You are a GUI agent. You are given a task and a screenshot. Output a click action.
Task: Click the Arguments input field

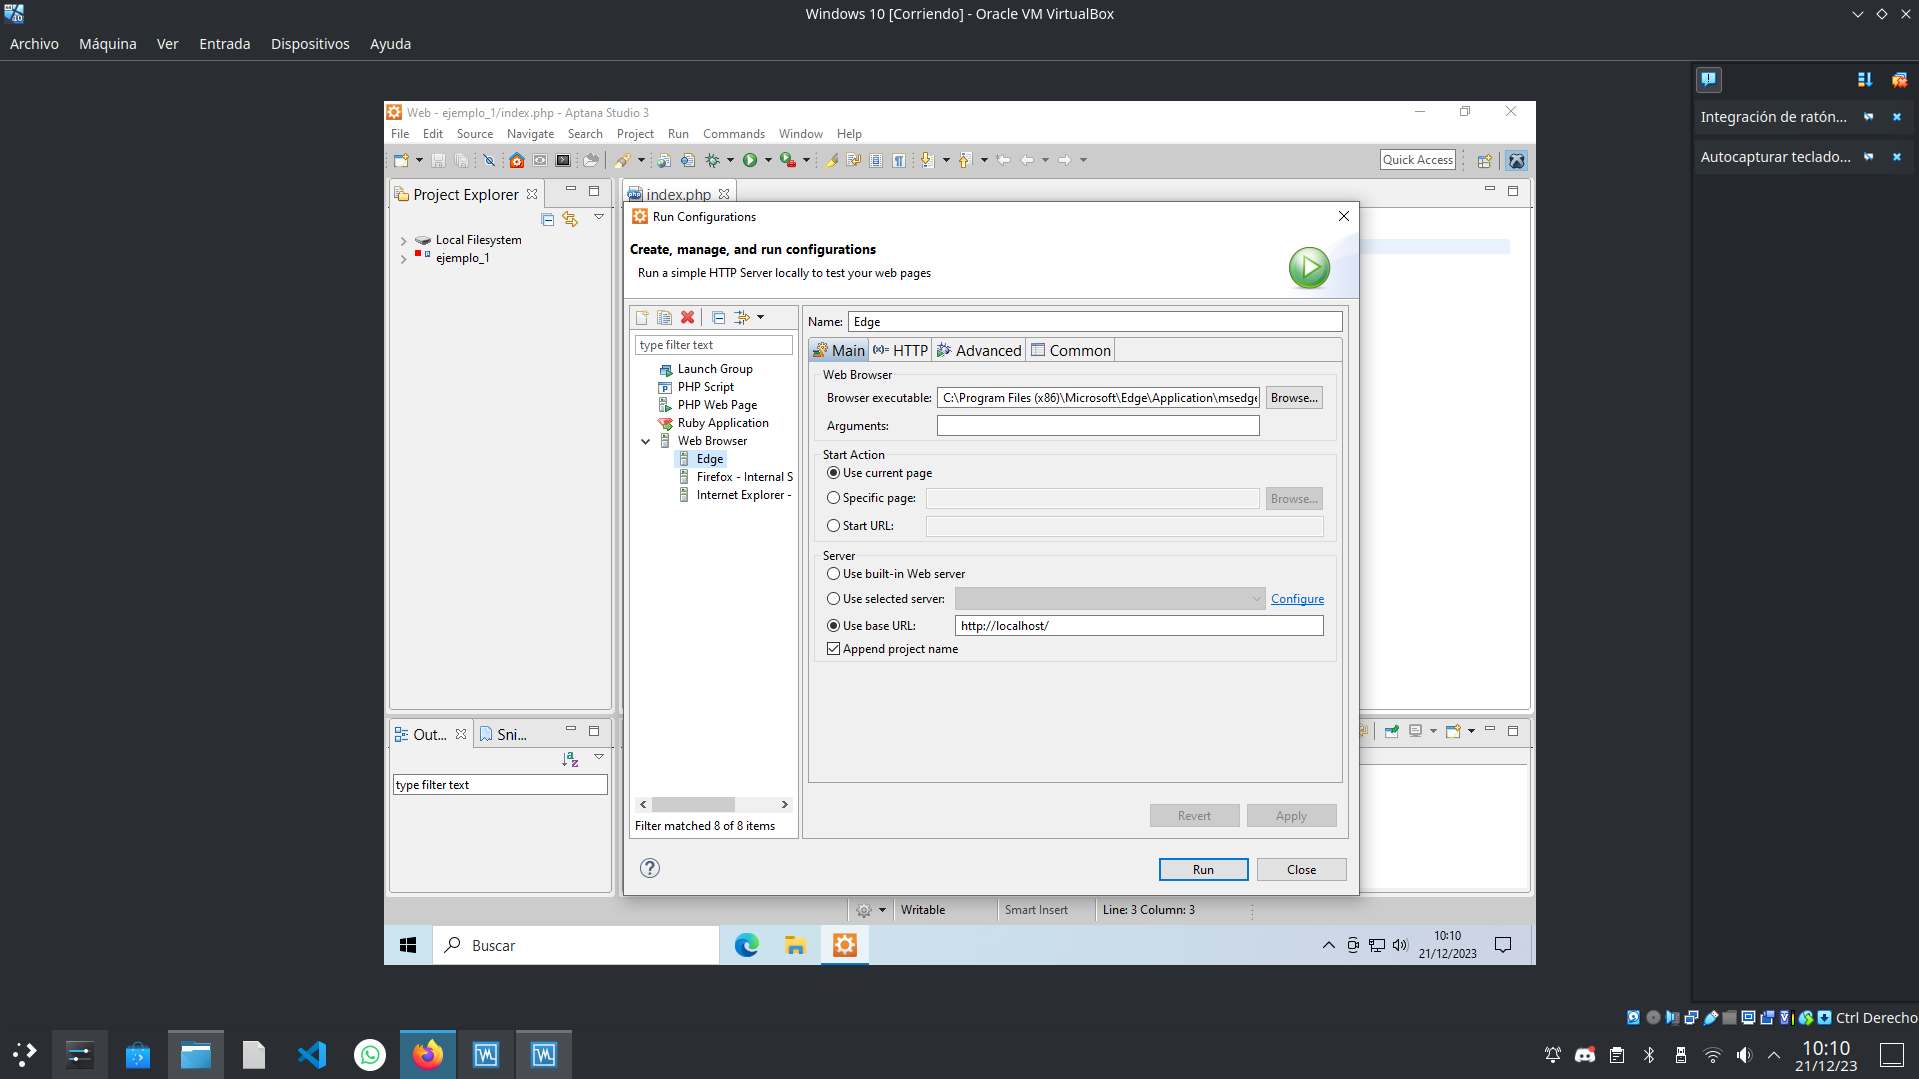pos(1098,426)
